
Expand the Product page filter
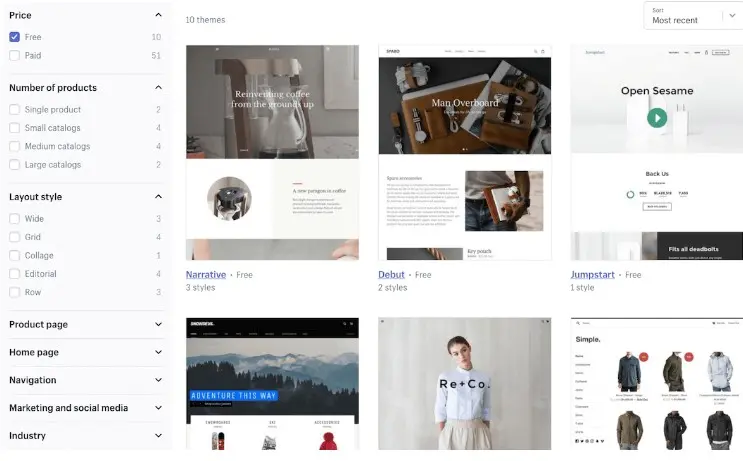pyautogui.click(x=158, y=325)
